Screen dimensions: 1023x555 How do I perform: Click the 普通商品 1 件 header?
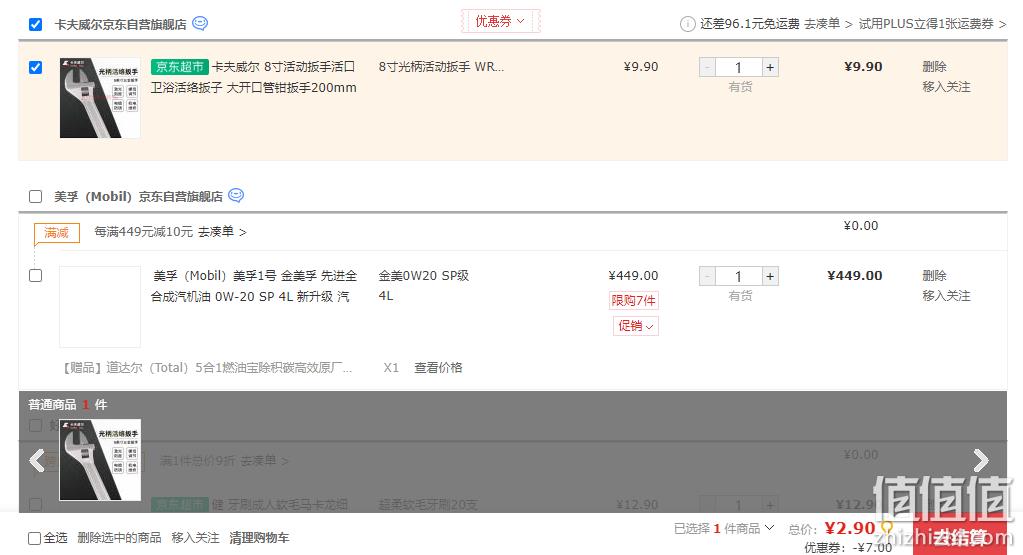(67, 404)
